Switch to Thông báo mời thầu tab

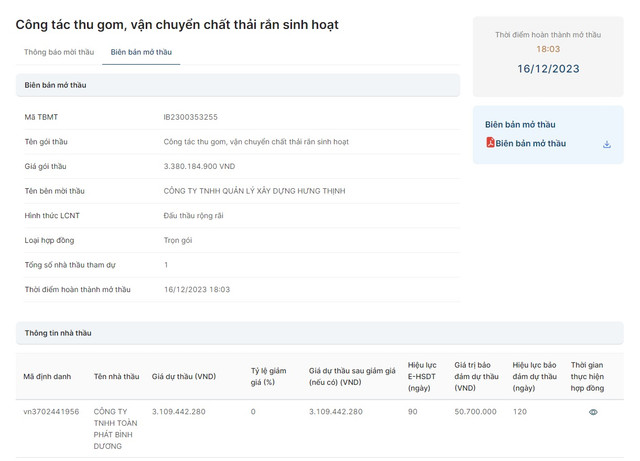59,52
